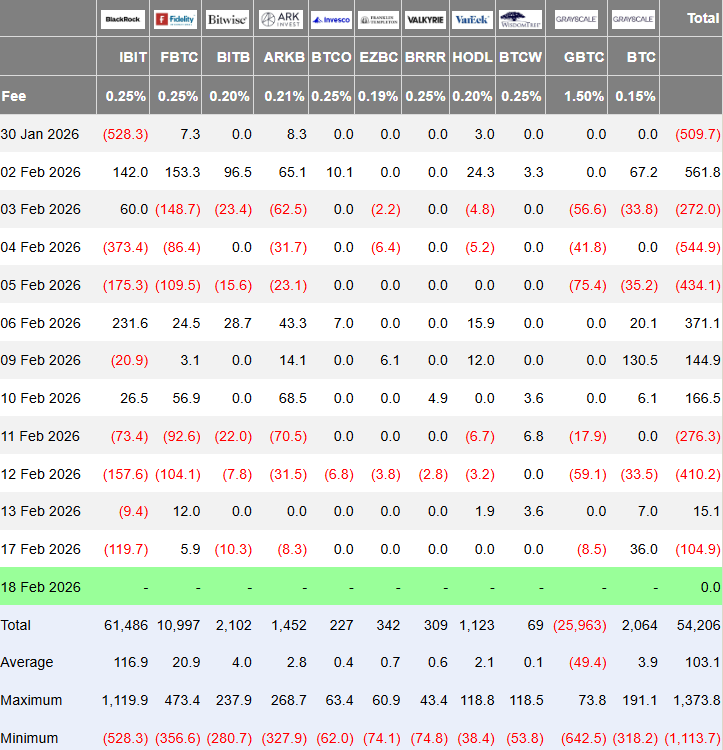
Task: Click the Bitwise logo
Action: point(228,20)
